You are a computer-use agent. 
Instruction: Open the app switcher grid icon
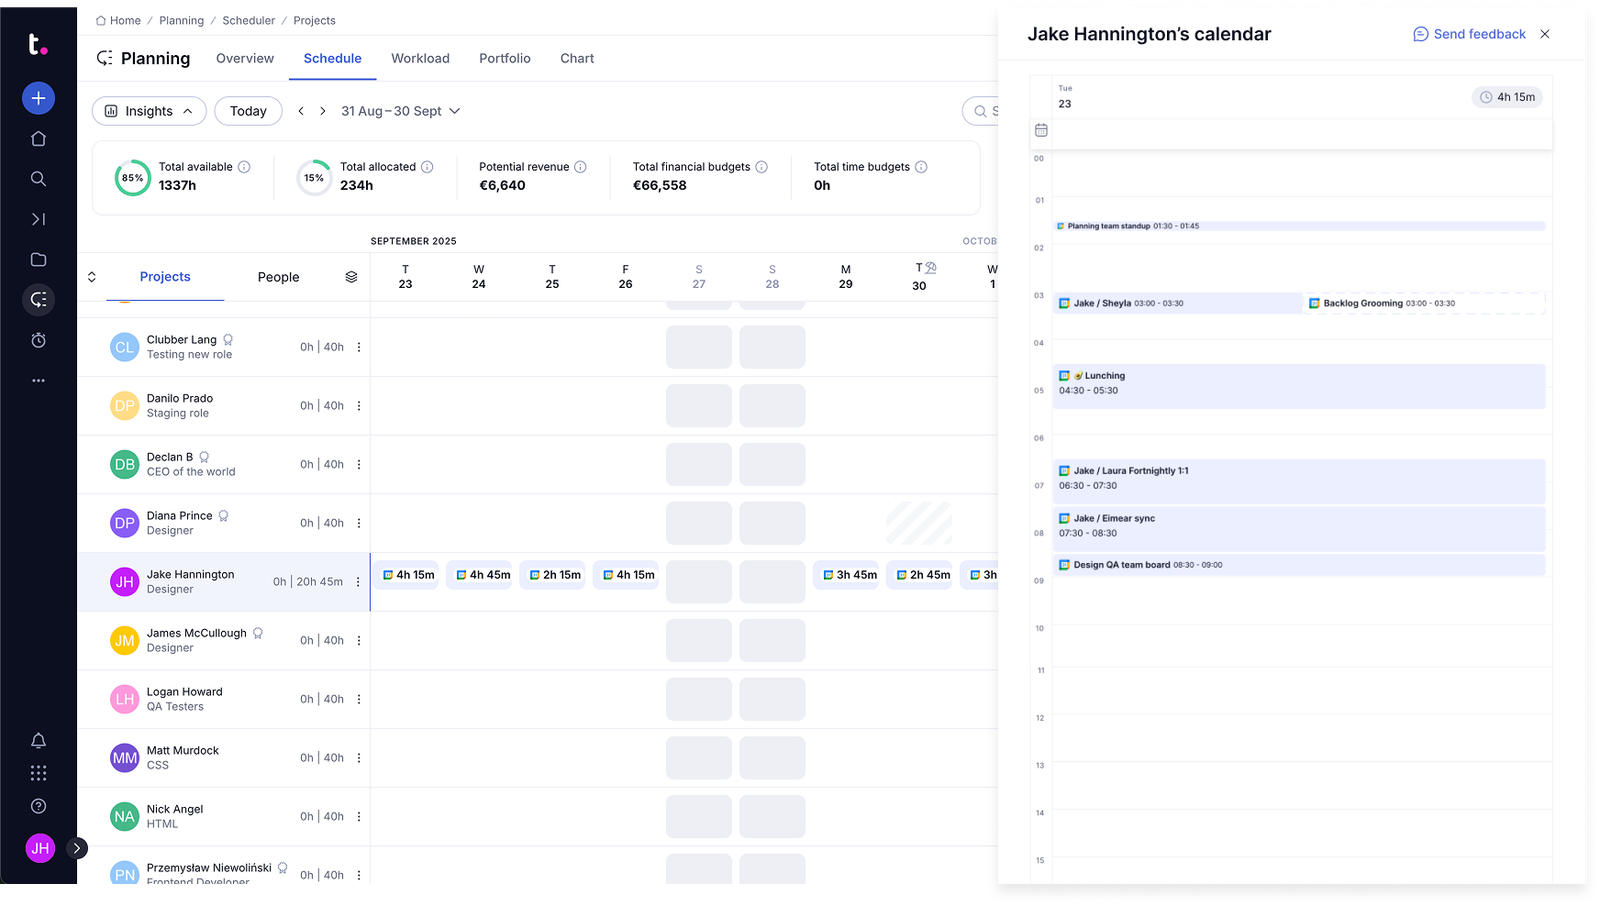click(x=38, y=773)
